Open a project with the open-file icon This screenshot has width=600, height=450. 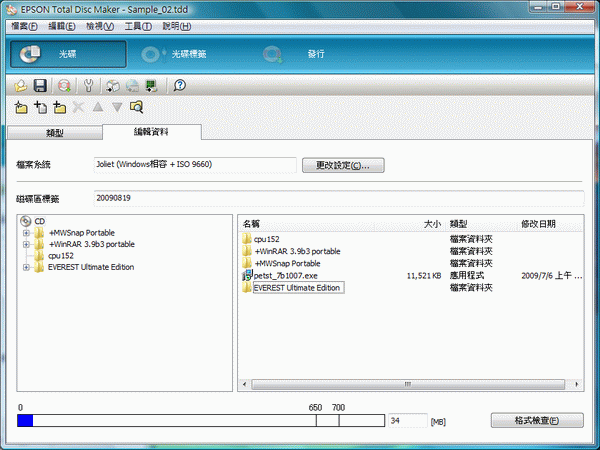[x=21, y=86]
